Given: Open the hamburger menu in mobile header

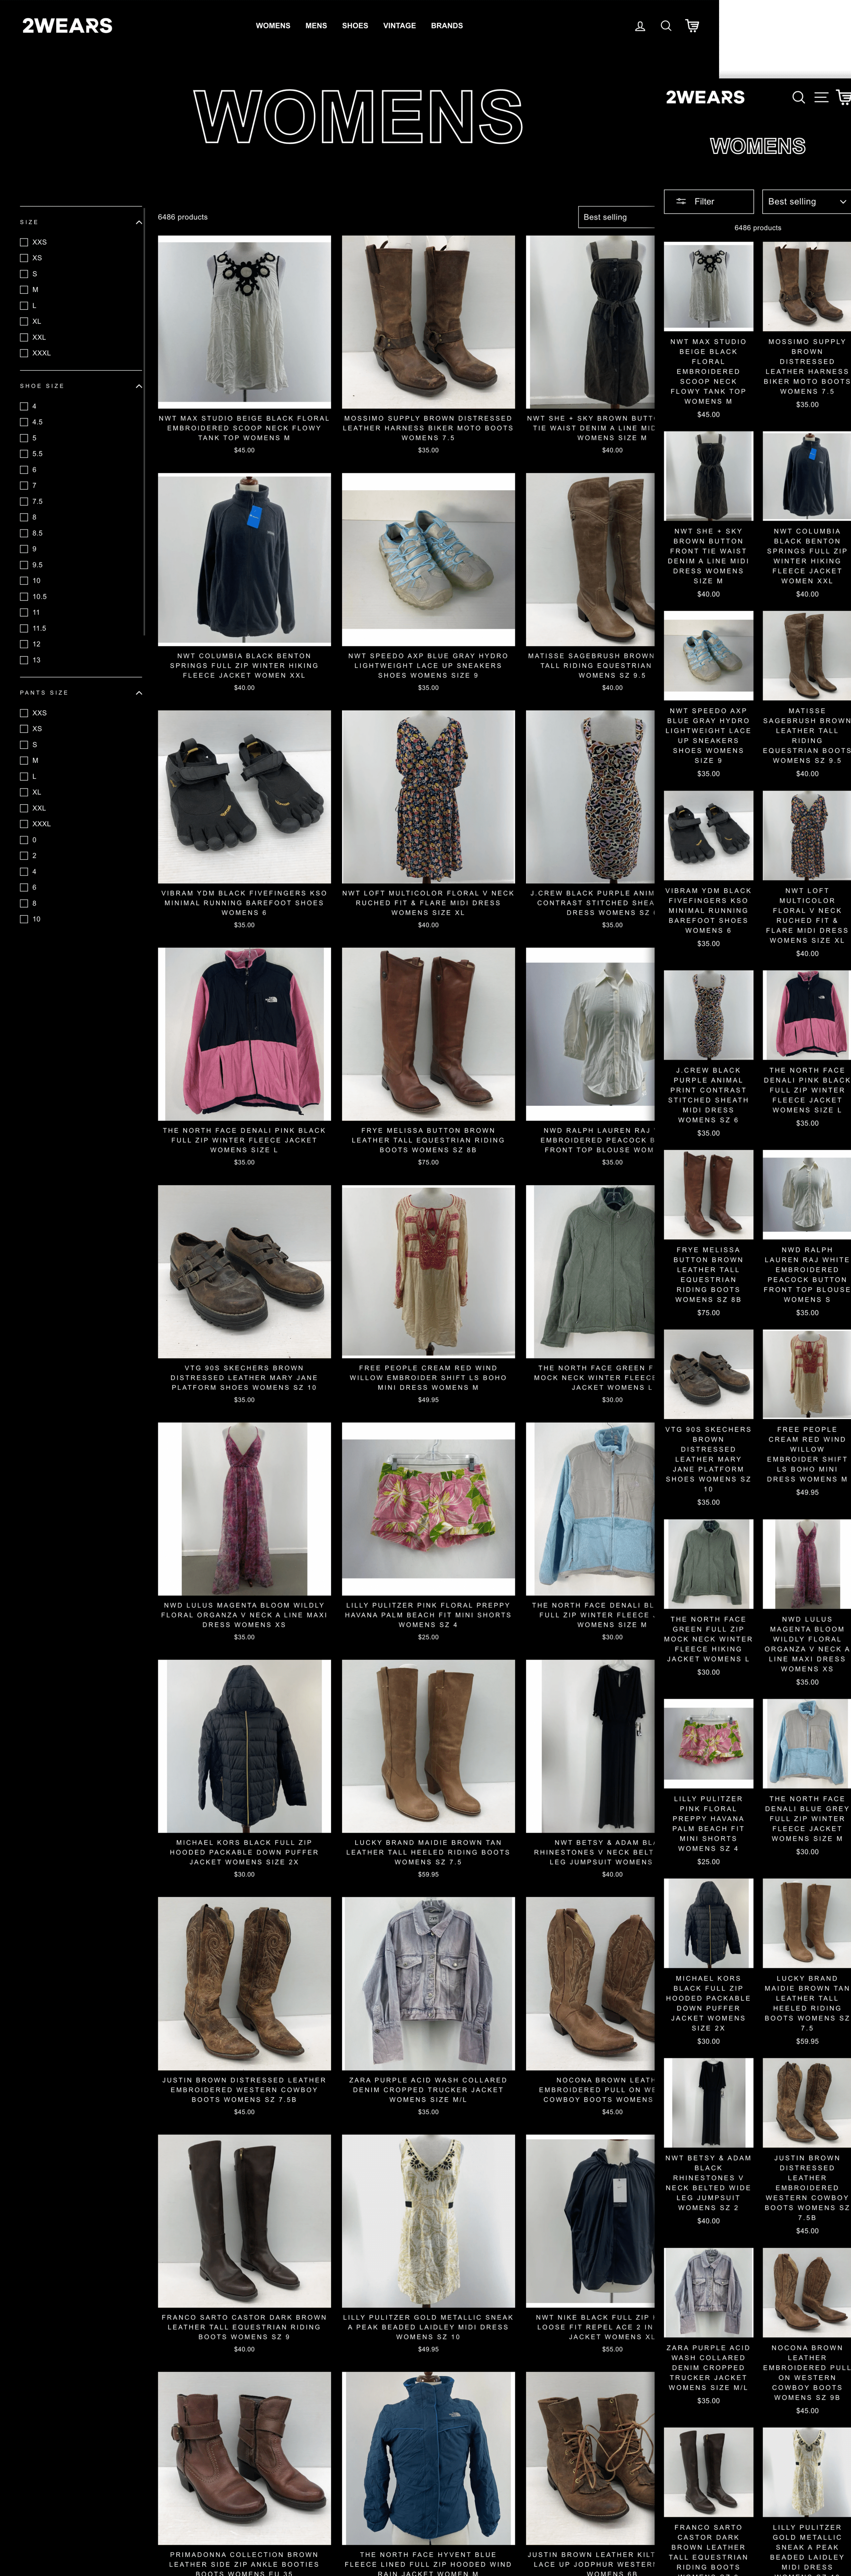Looking at the screenshot, I should (821, 97).
